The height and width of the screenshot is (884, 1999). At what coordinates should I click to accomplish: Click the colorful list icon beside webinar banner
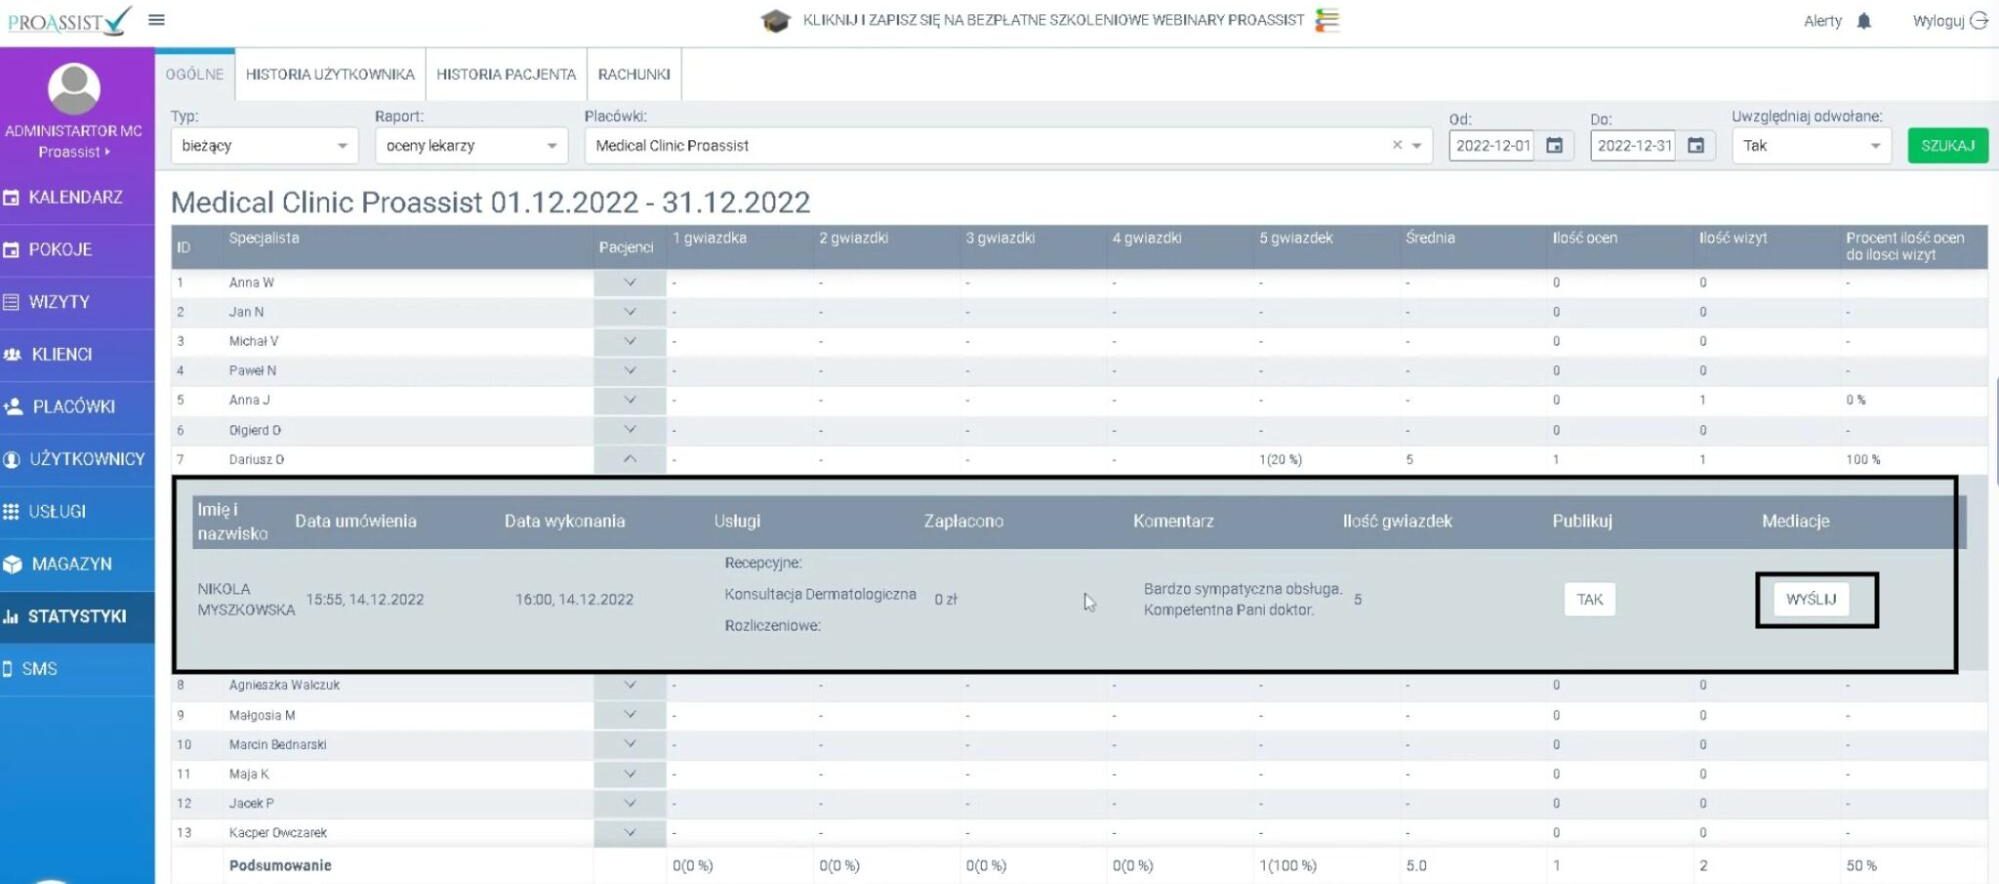[x=1327, y=20]
